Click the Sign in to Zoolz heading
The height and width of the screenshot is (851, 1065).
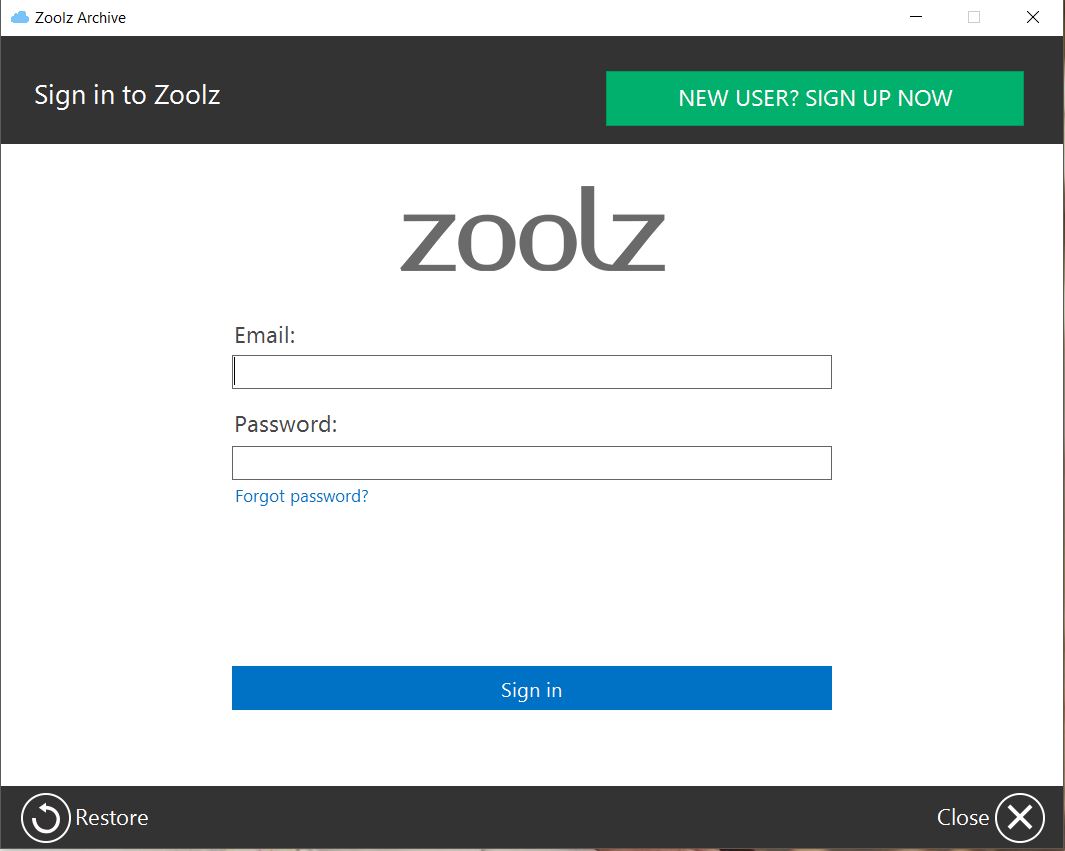pos(127,96)
